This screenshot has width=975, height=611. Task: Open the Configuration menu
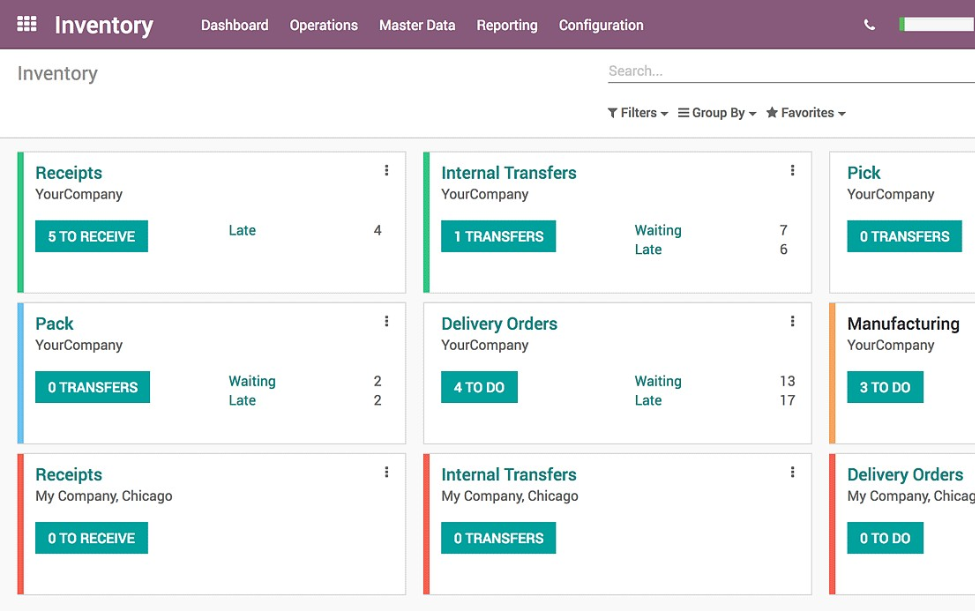(601, 25)
